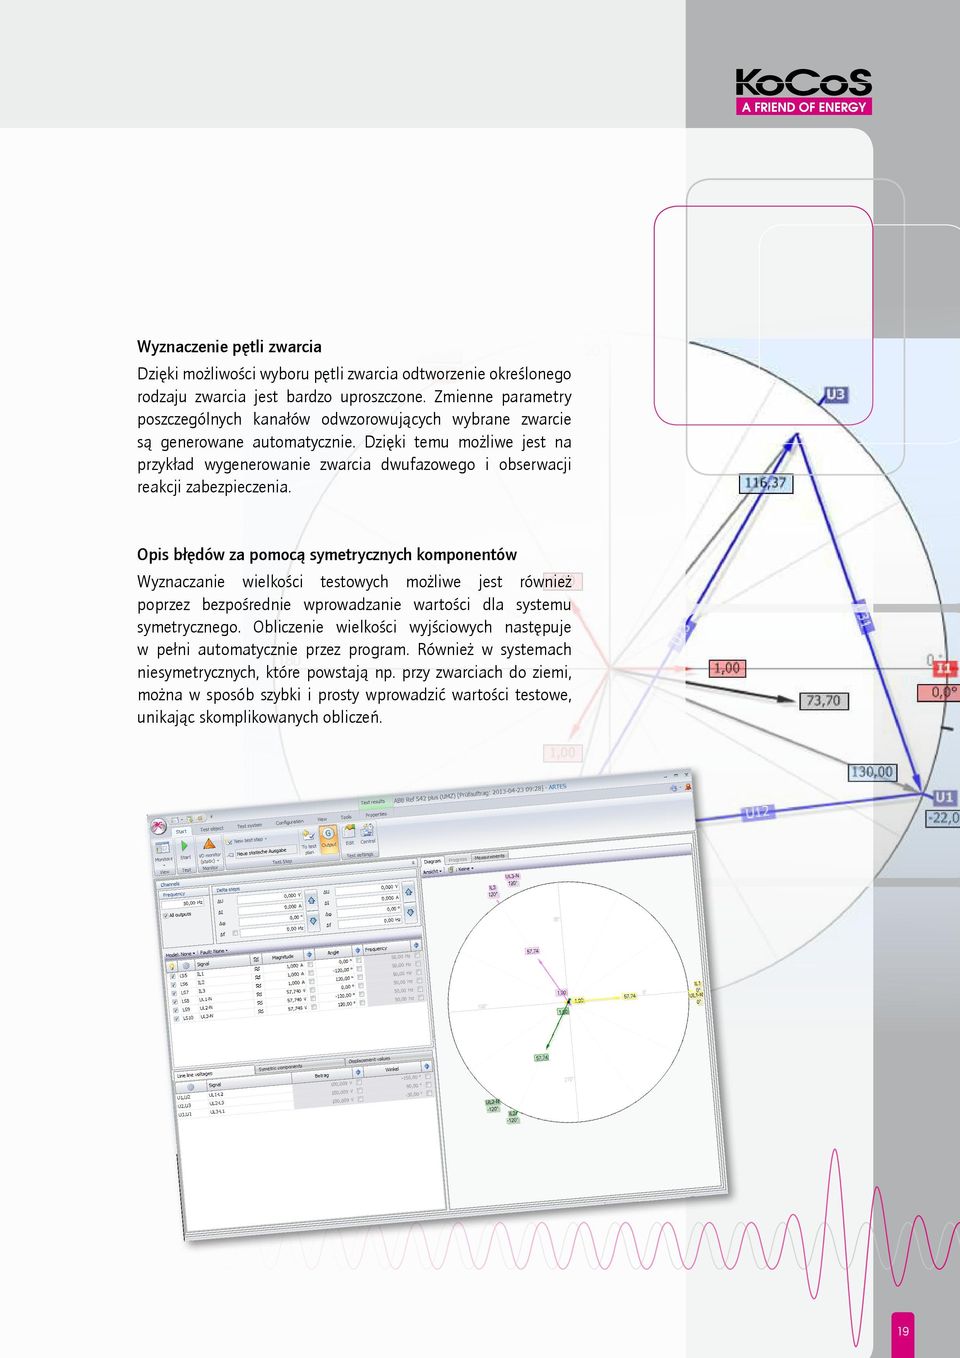The width and height of the screenshot is (960, 1358).
Task: Select the Start ribbon tab
Action: click(181, 832)
